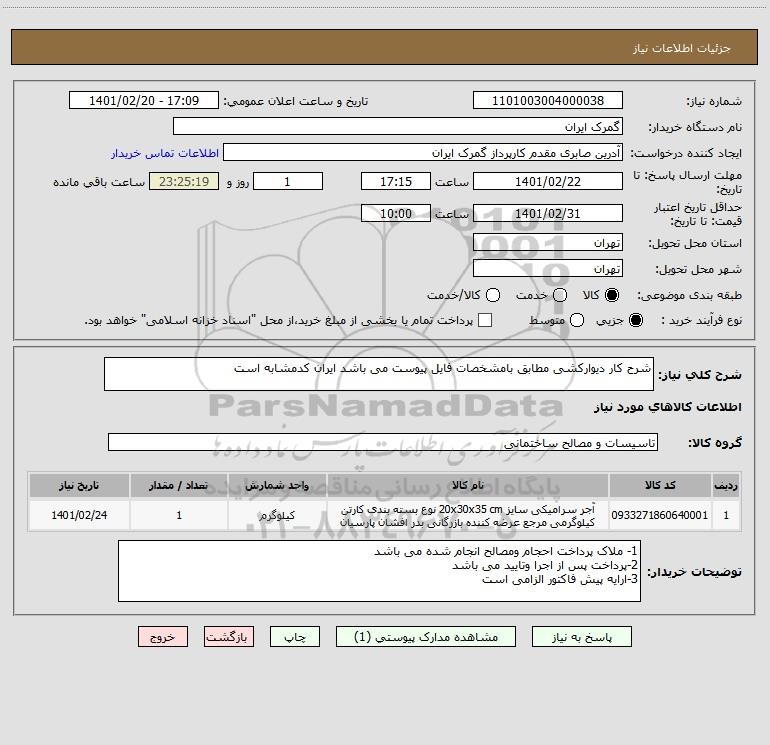Viewport: 770px width, 745px height.
Task: Click the نام کالا column header
Action: click(468, 485)
